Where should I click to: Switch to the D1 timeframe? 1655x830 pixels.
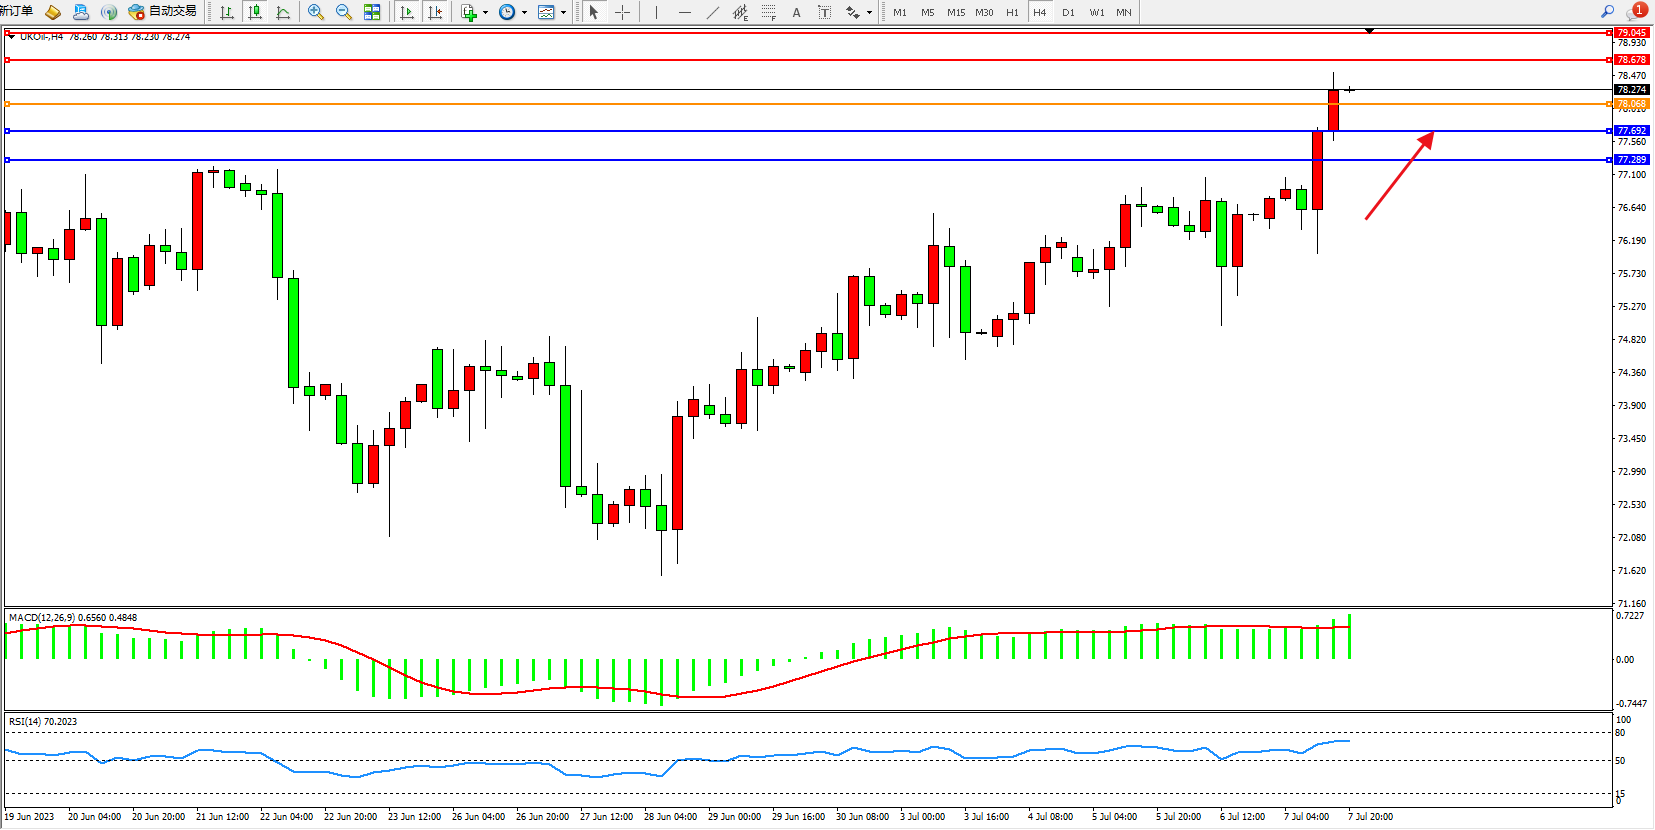(1068, 12)
